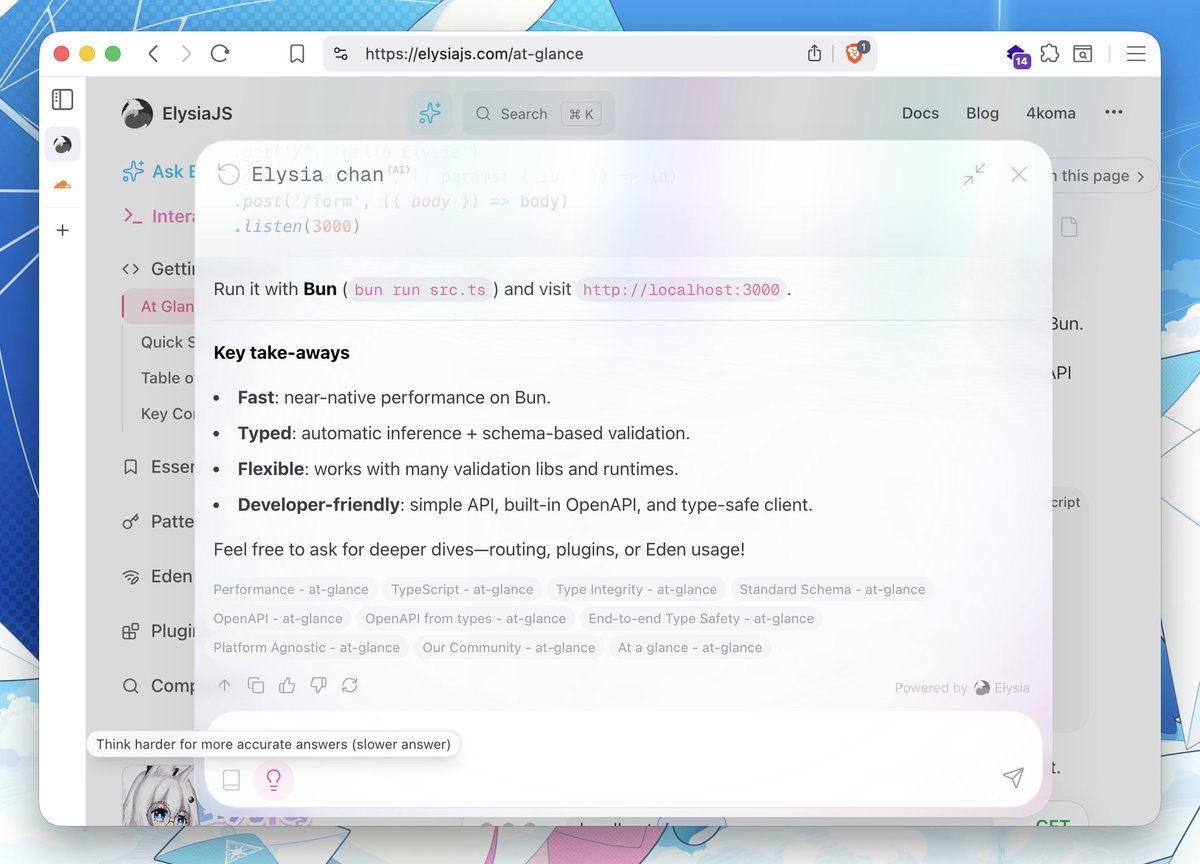
Task: Open the Docs nav item
Action: point(920,113)
